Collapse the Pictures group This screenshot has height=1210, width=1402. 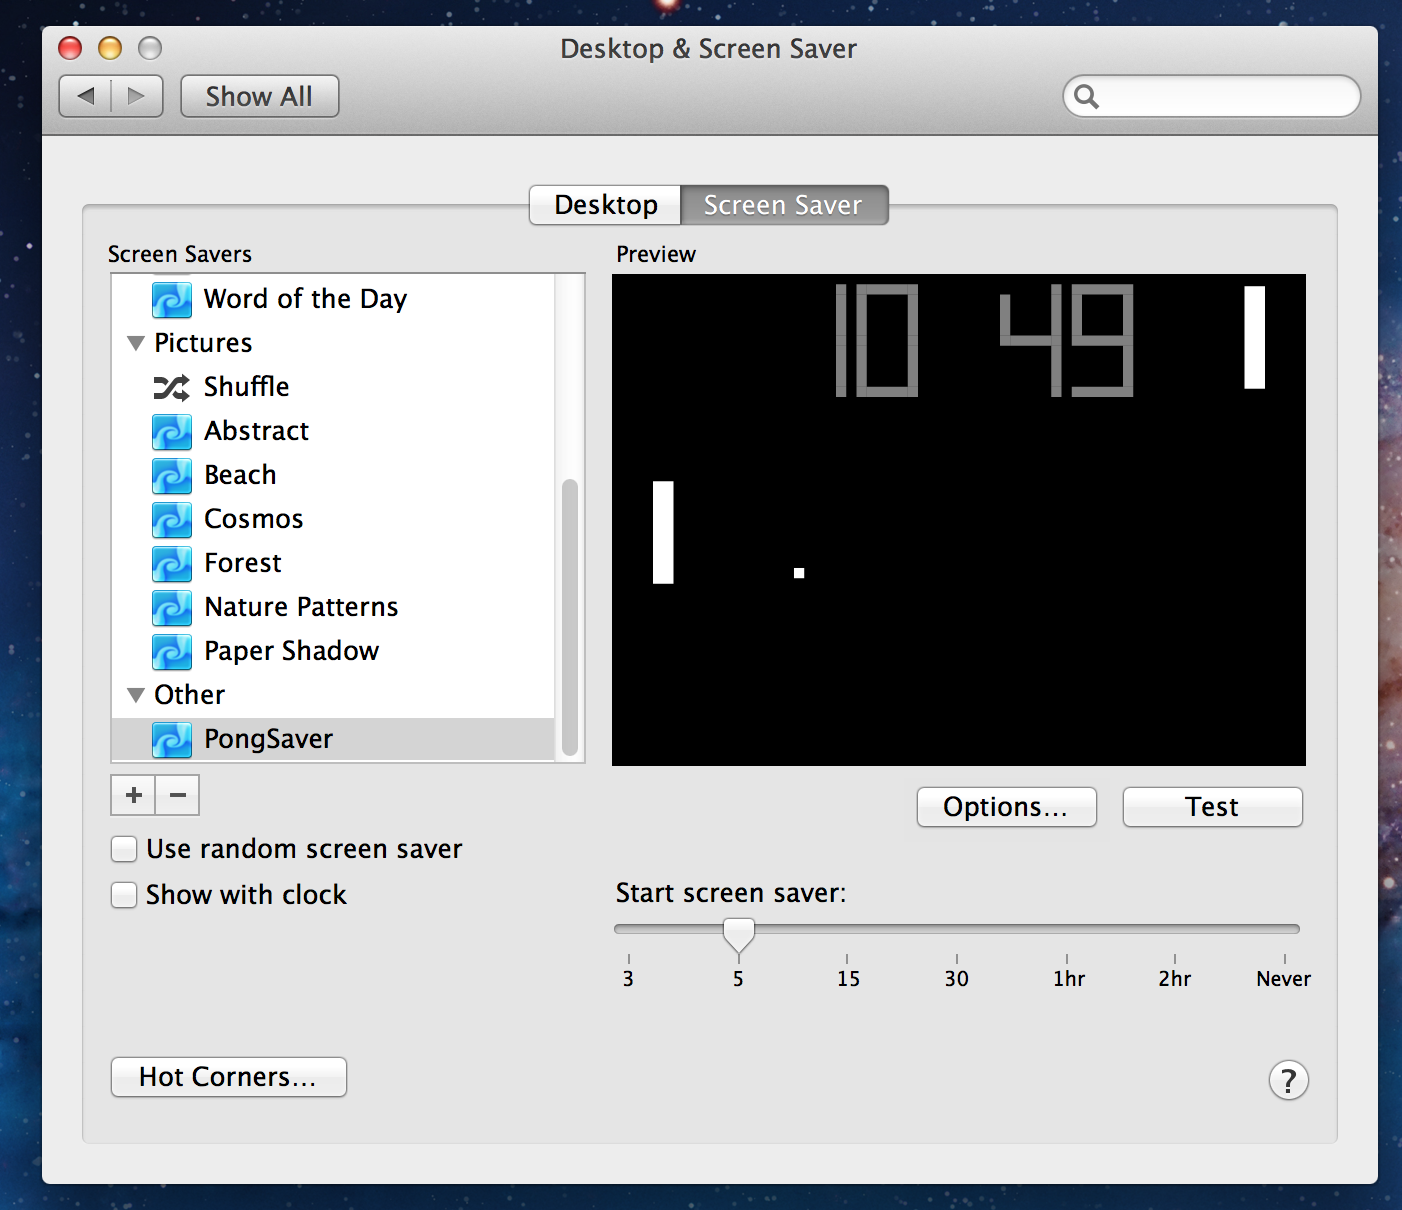coord(136,343)
